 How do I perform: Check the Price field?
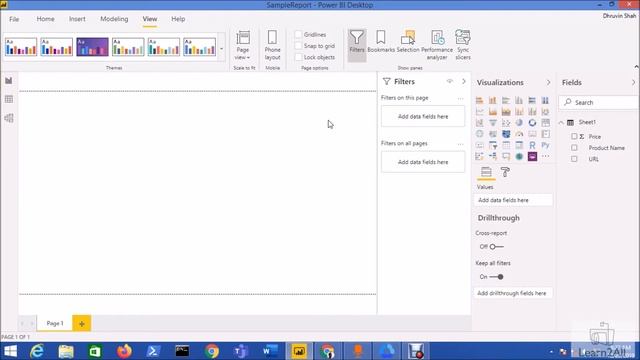[x=574, y=136]
